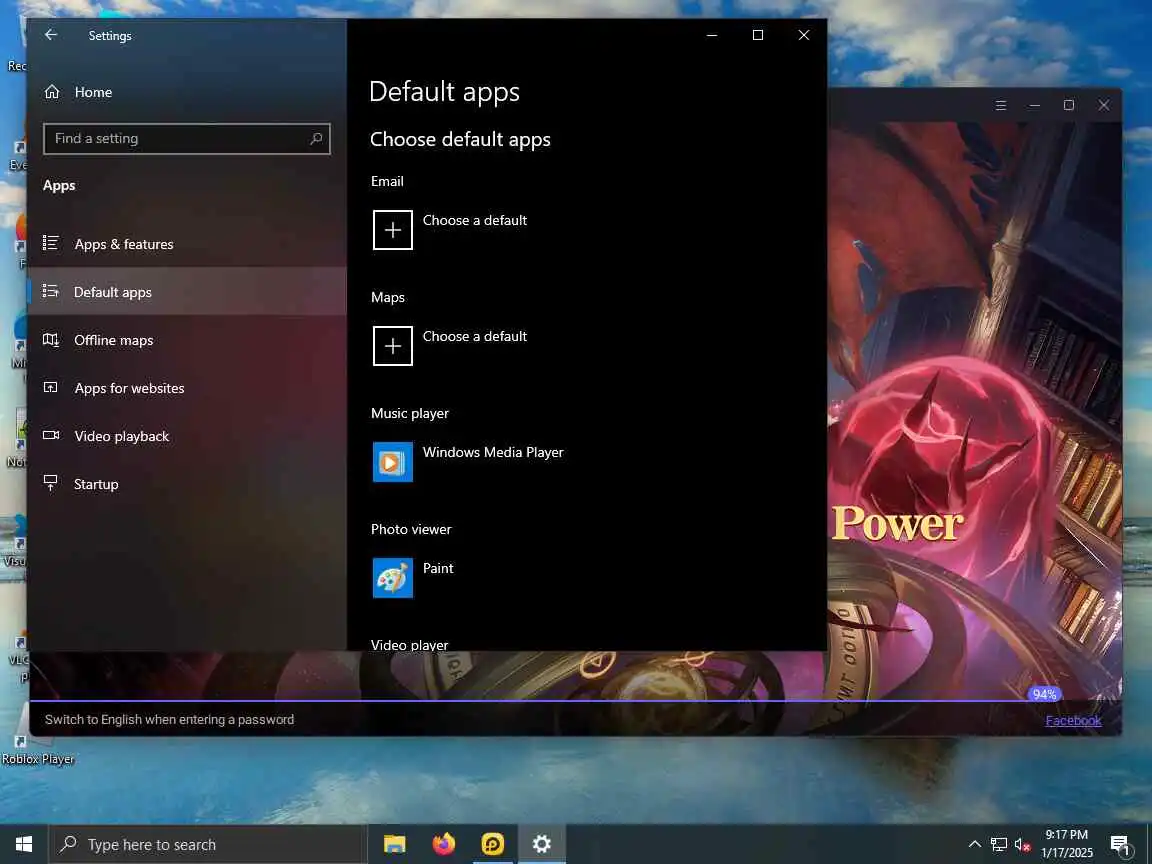The width and height of the screenshot is (1152, 864).
Task: Click Choose a default under Maps
Action: tap(475, 336)
